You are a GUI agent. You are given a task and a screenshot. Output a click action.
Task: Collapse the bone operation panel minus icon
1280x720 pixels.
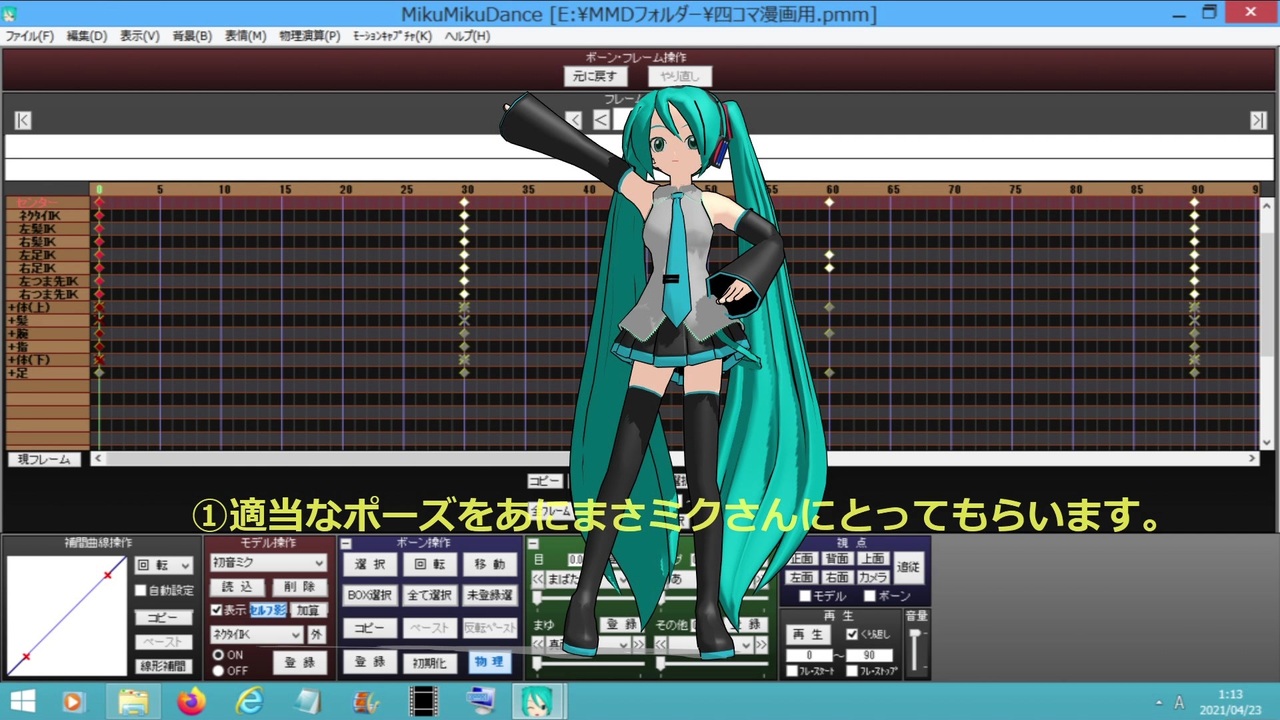point(347,543)
